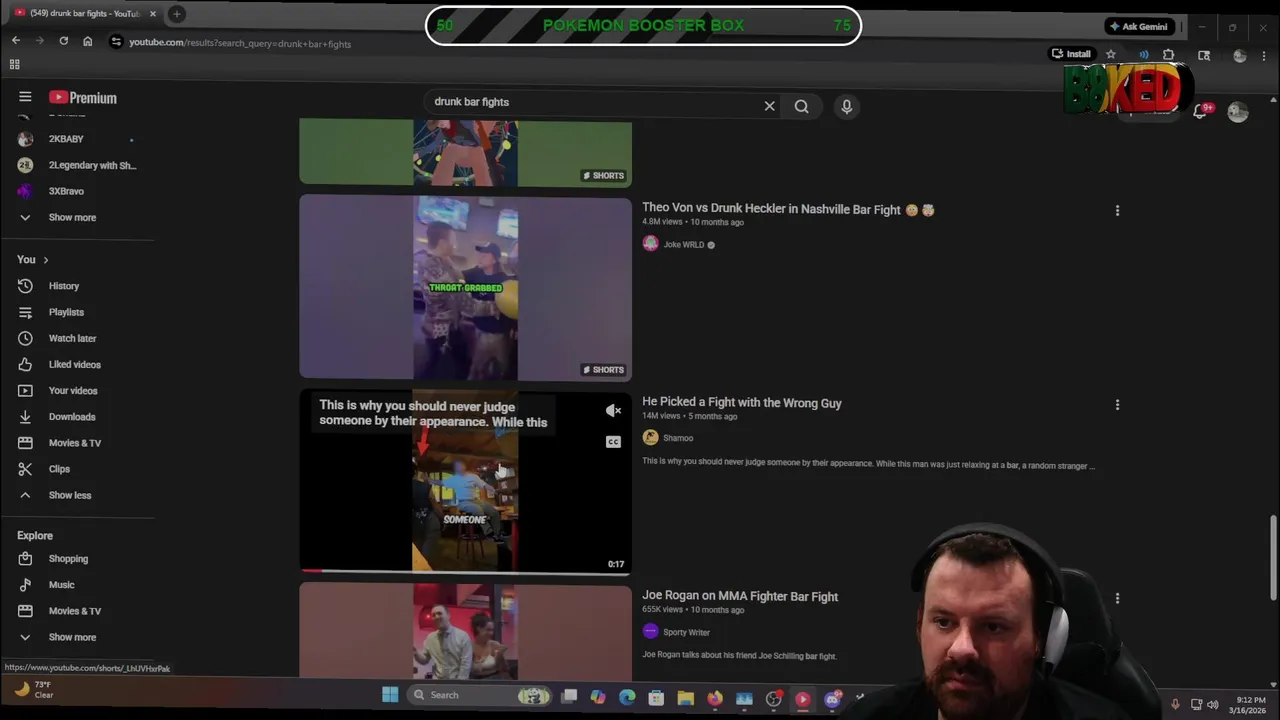
Task: Open the You section chevron
Action: point(45,260)
